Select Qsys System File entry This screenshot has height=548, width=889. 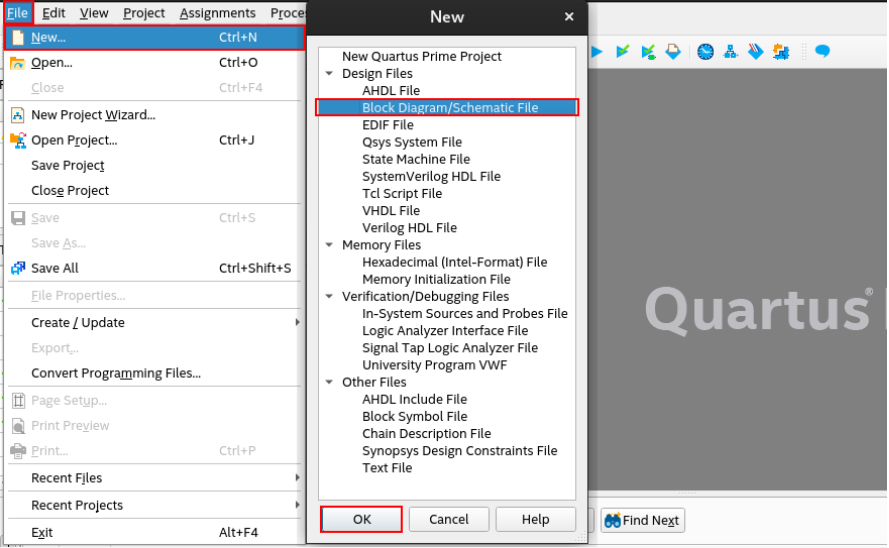pos(412,142)
